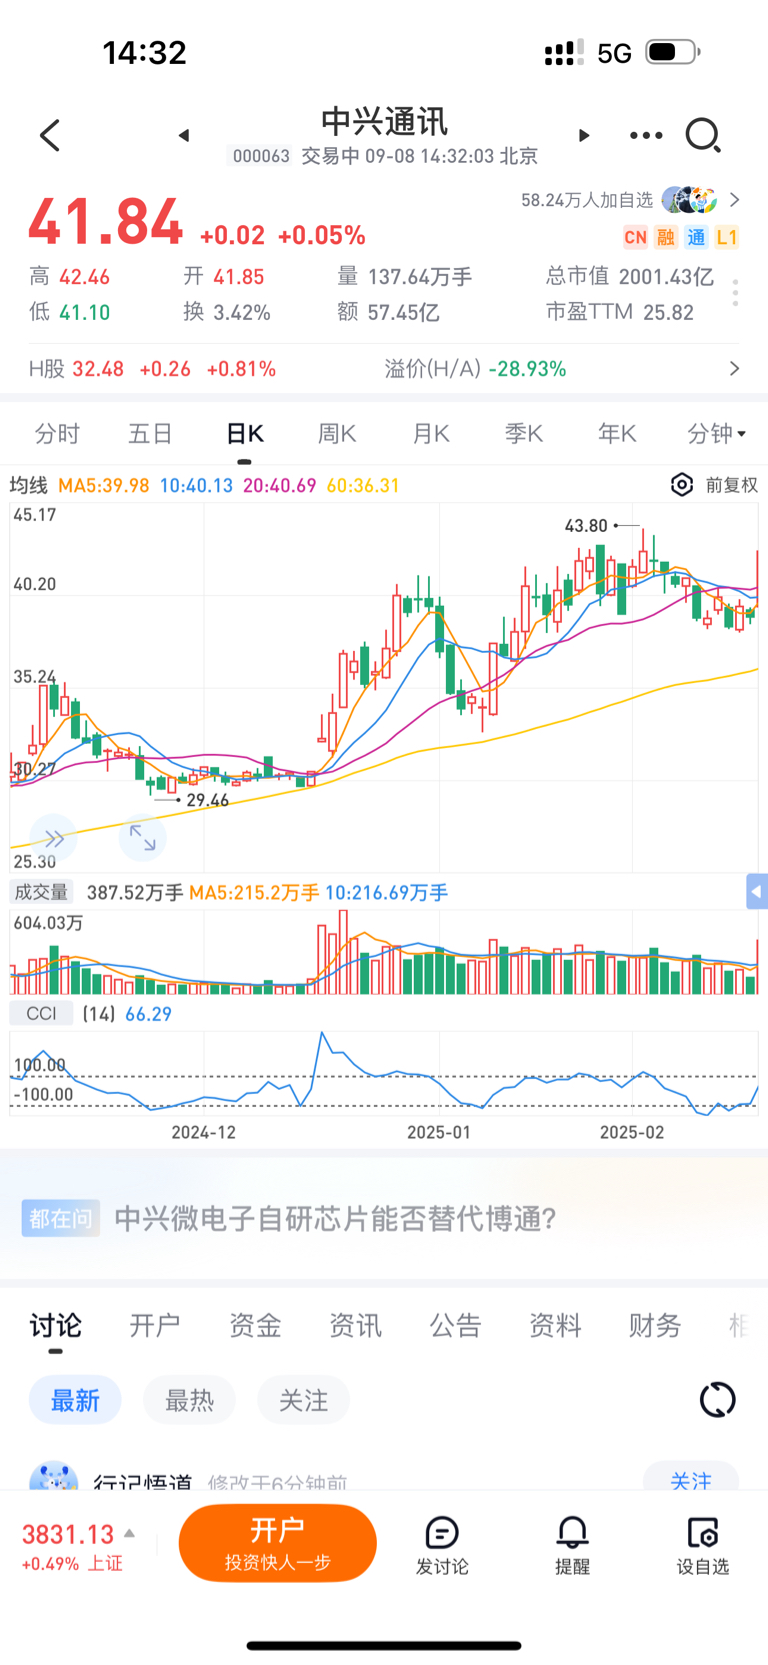Screen dimensions: 768x1665
Task: Tap the current price 41.84
Action: click(x=106, y=221)
